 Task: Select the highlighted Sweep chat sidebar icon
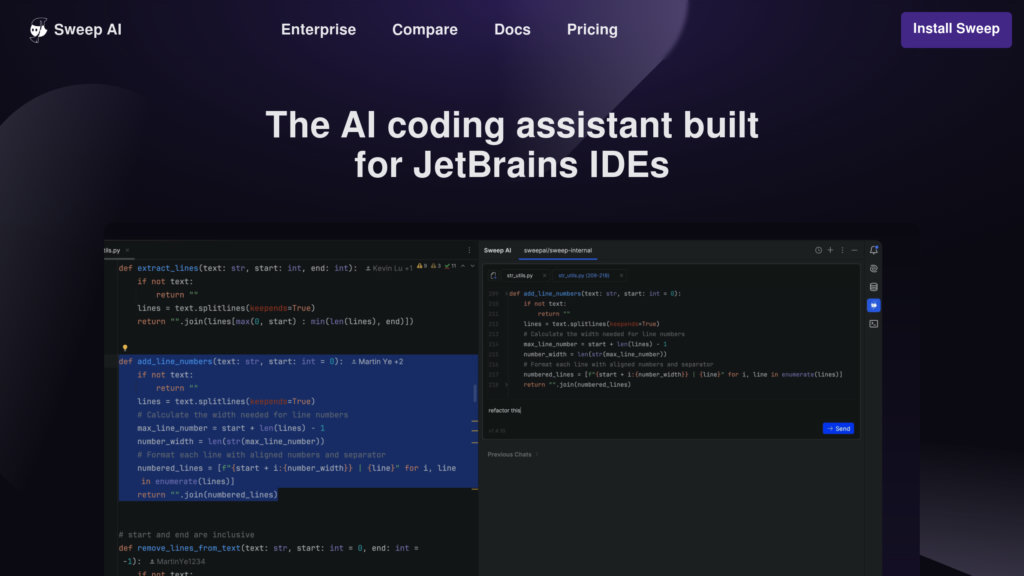click(x=873, y=305)
